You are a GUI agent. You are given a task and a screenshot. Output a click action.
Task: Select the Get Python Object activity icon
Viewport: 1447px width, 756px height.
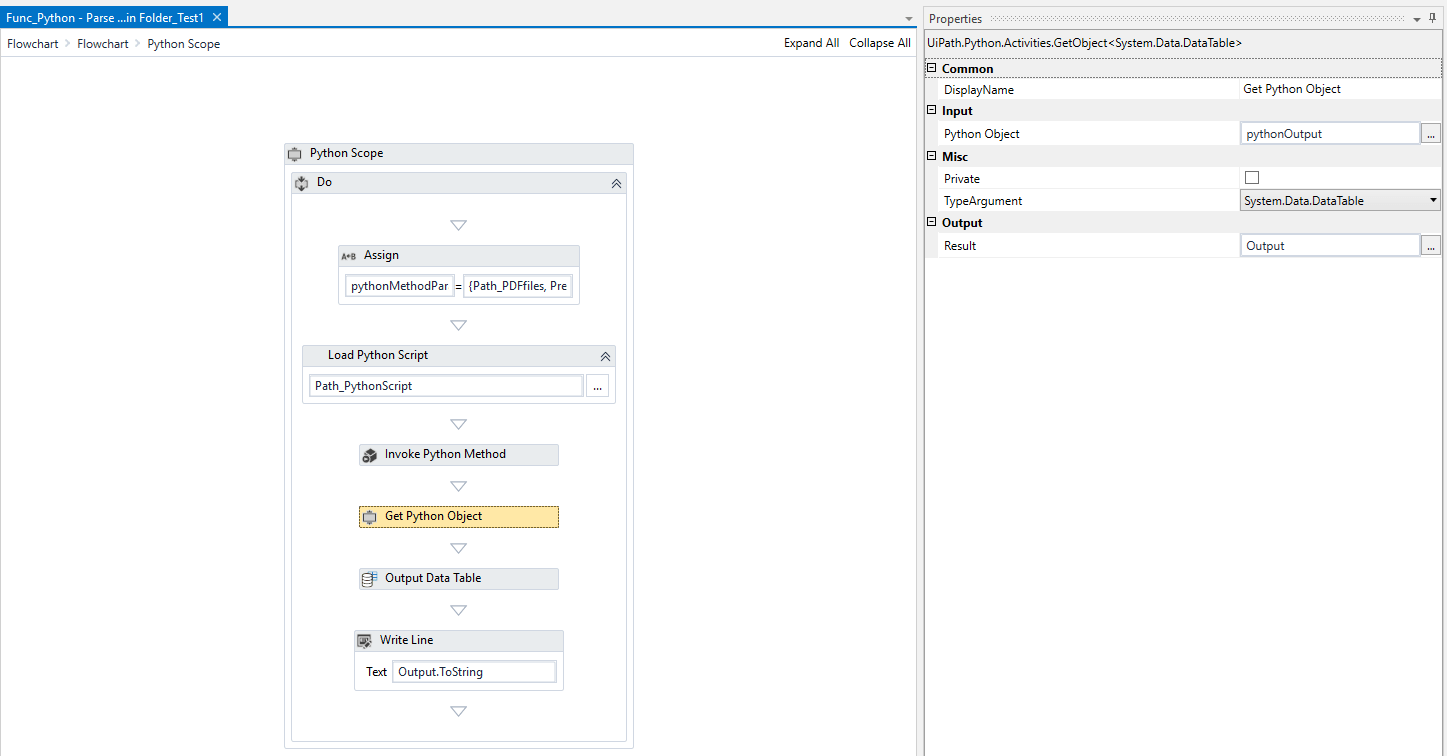pos(371,516)
